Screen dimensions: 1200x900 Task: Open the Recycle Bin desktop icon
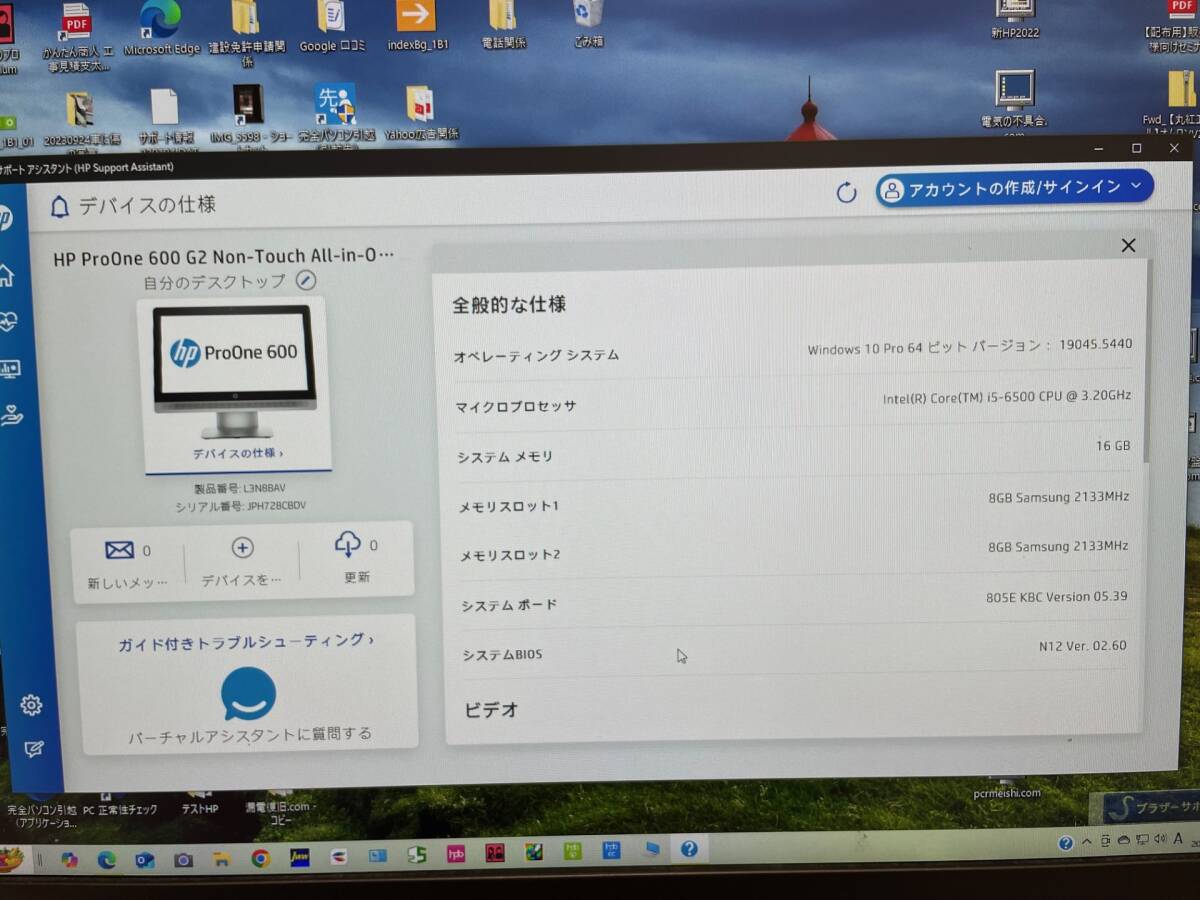588,23
